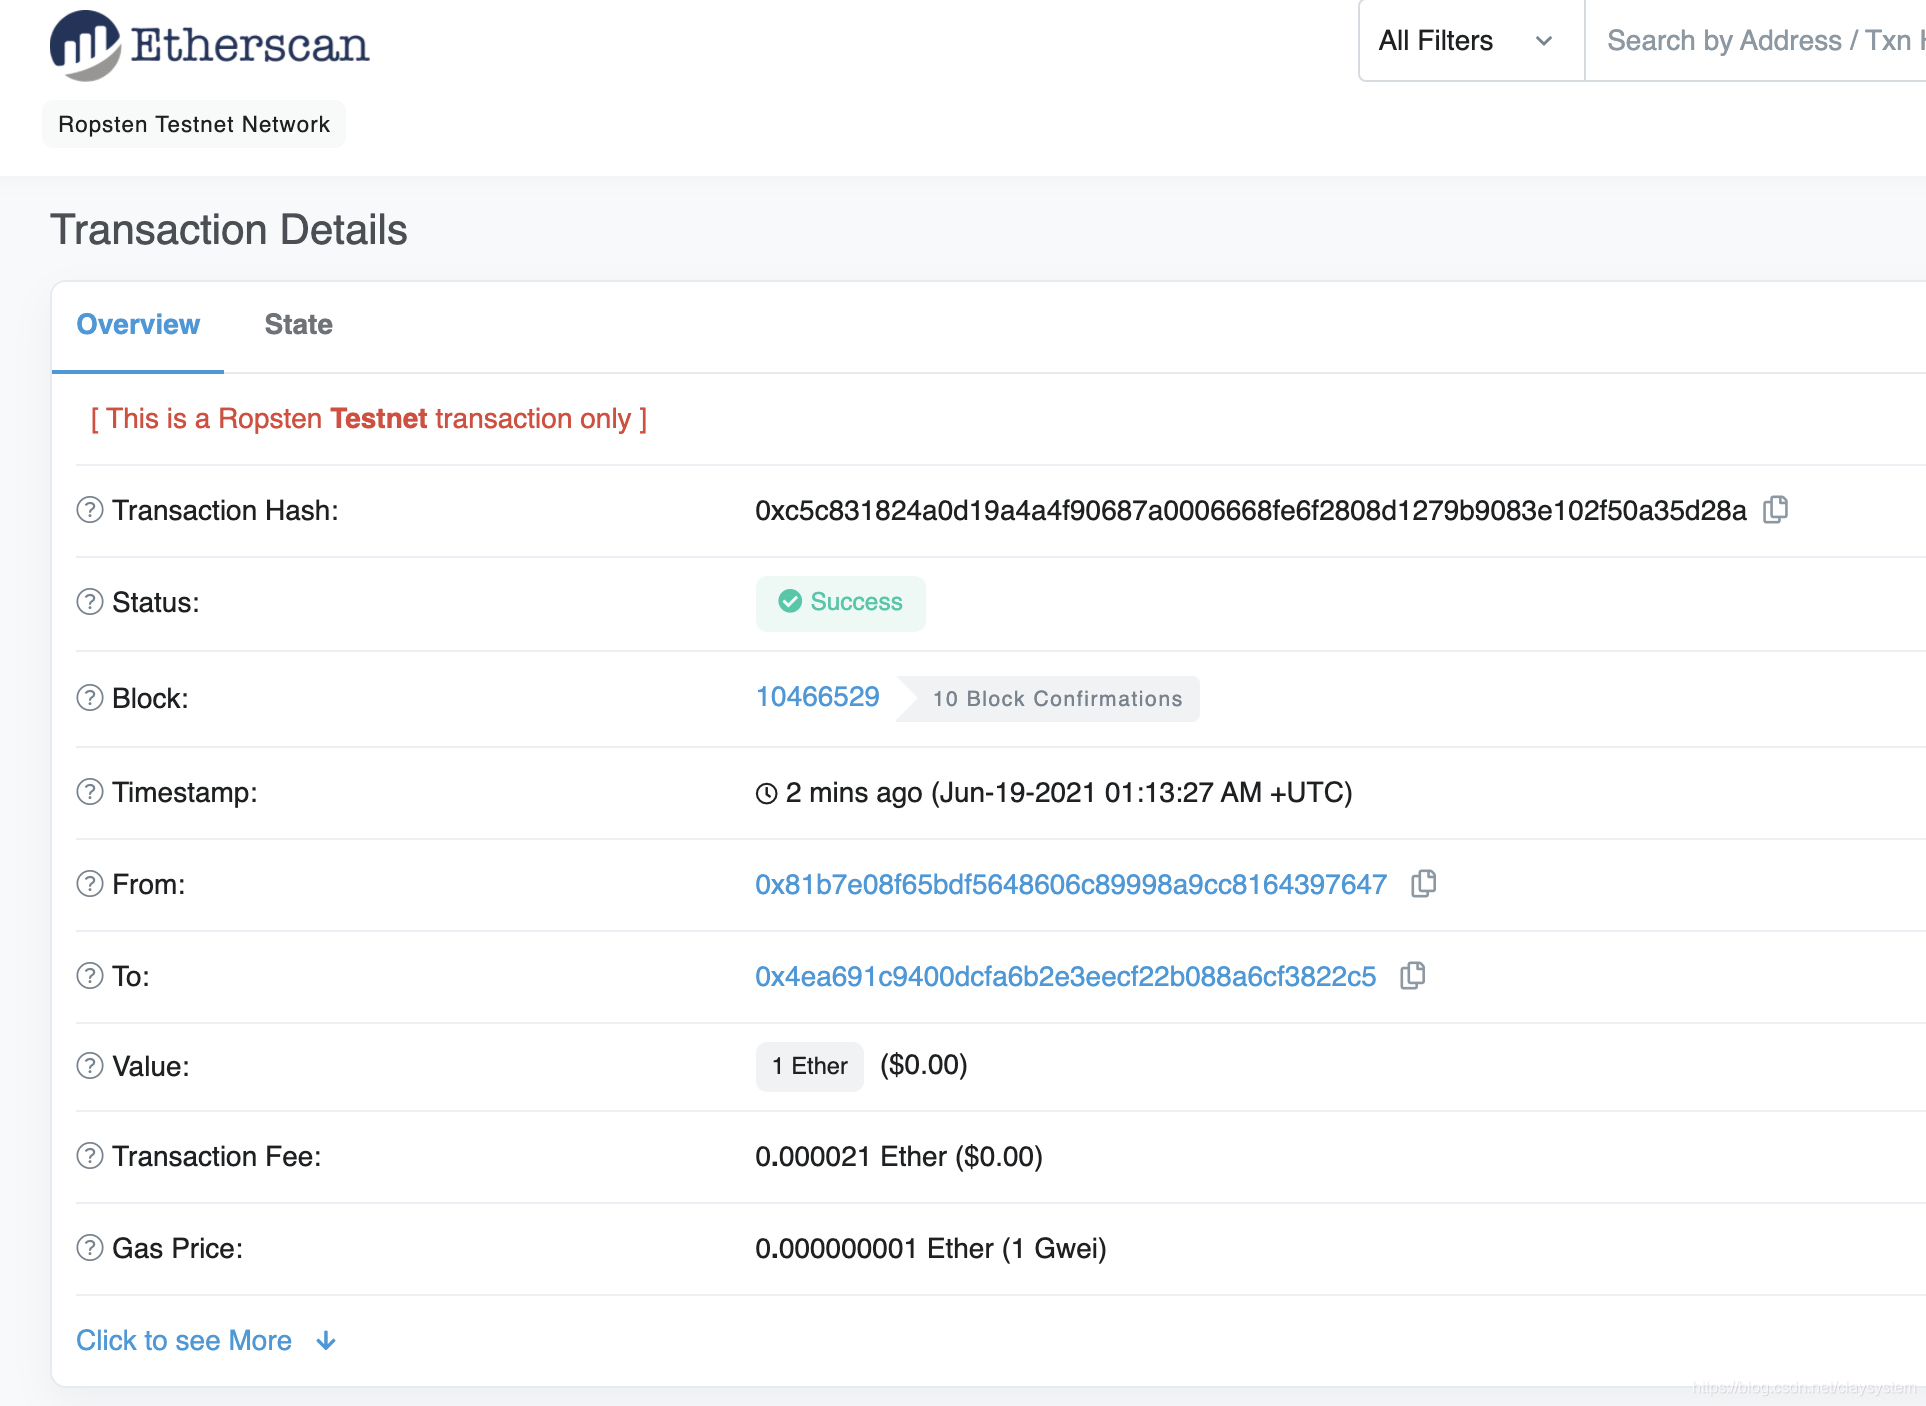Viewport: 1926px width, 1406px height.
Task: Click the Transaction Details heading
Action: (229, 230)
